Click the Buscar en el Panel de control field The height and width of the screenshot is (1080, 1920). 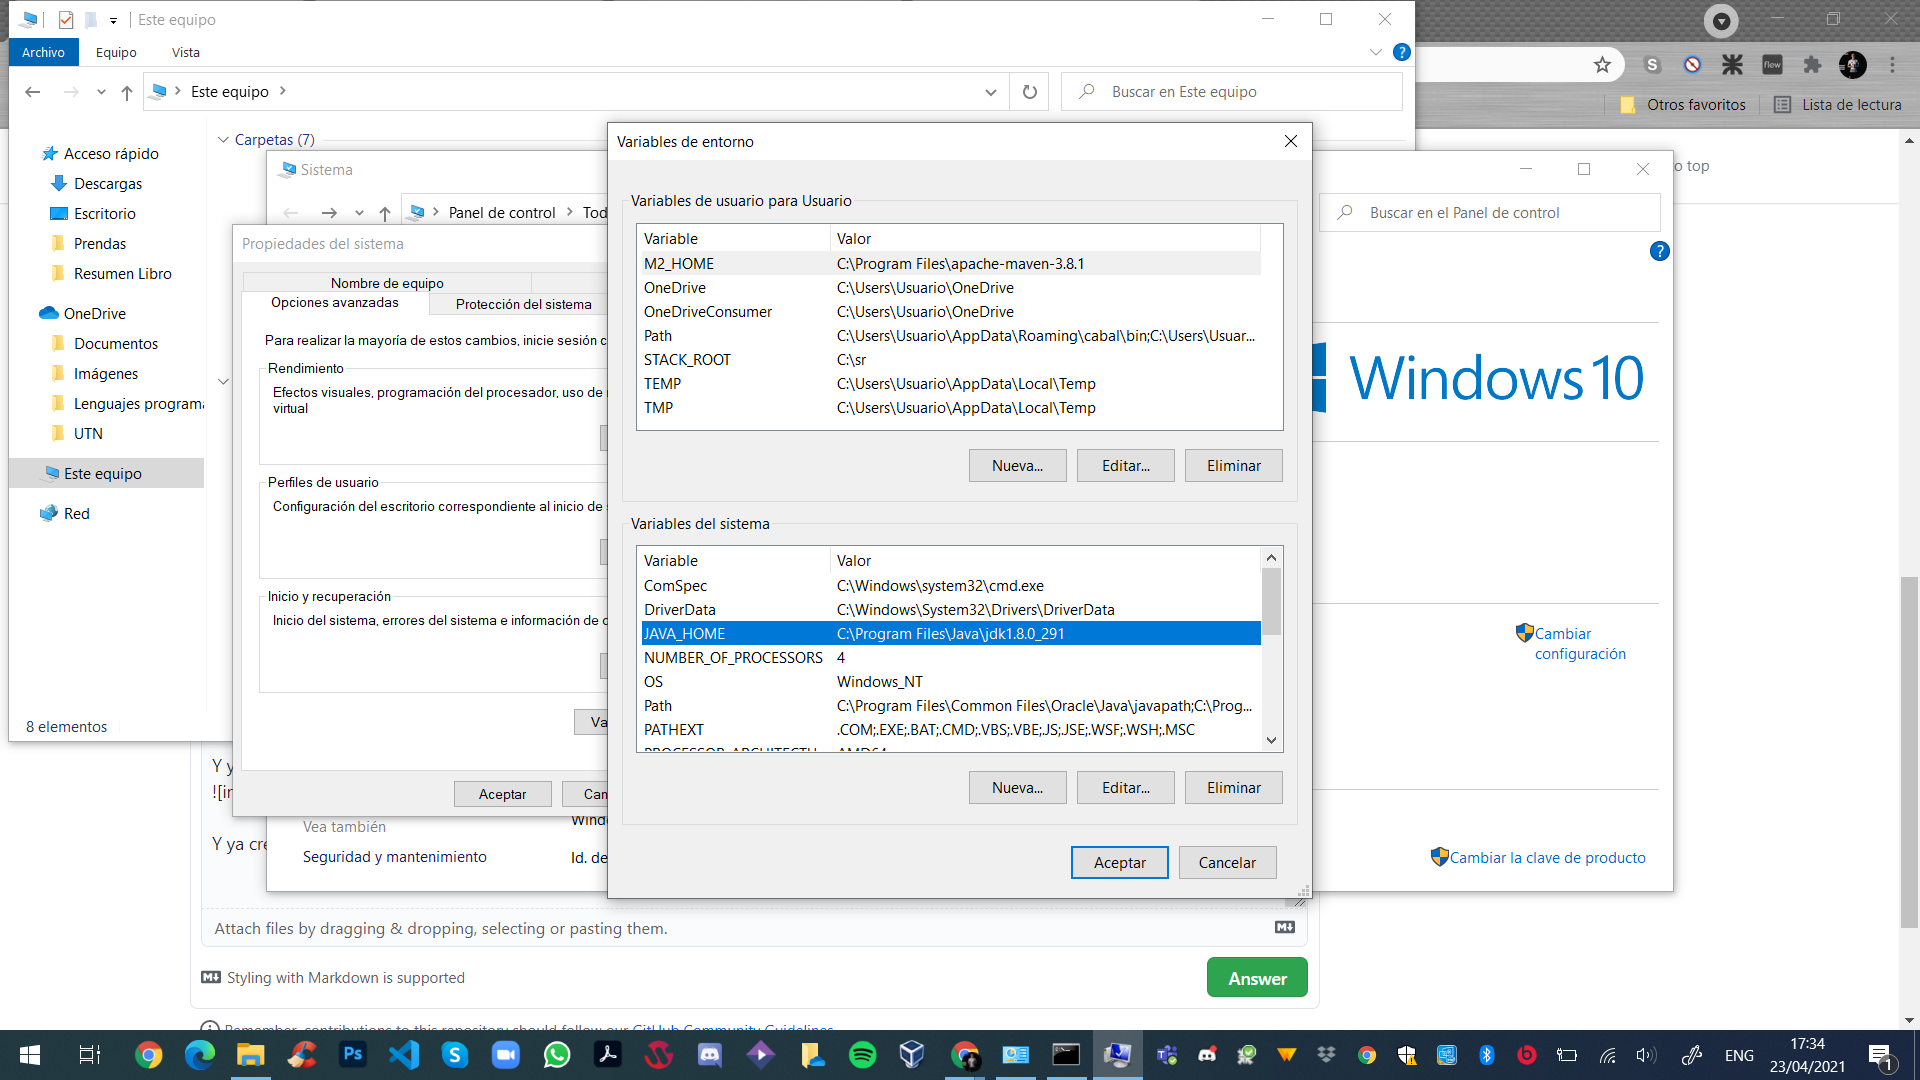pyautogui.click(x=1490, y=213)
